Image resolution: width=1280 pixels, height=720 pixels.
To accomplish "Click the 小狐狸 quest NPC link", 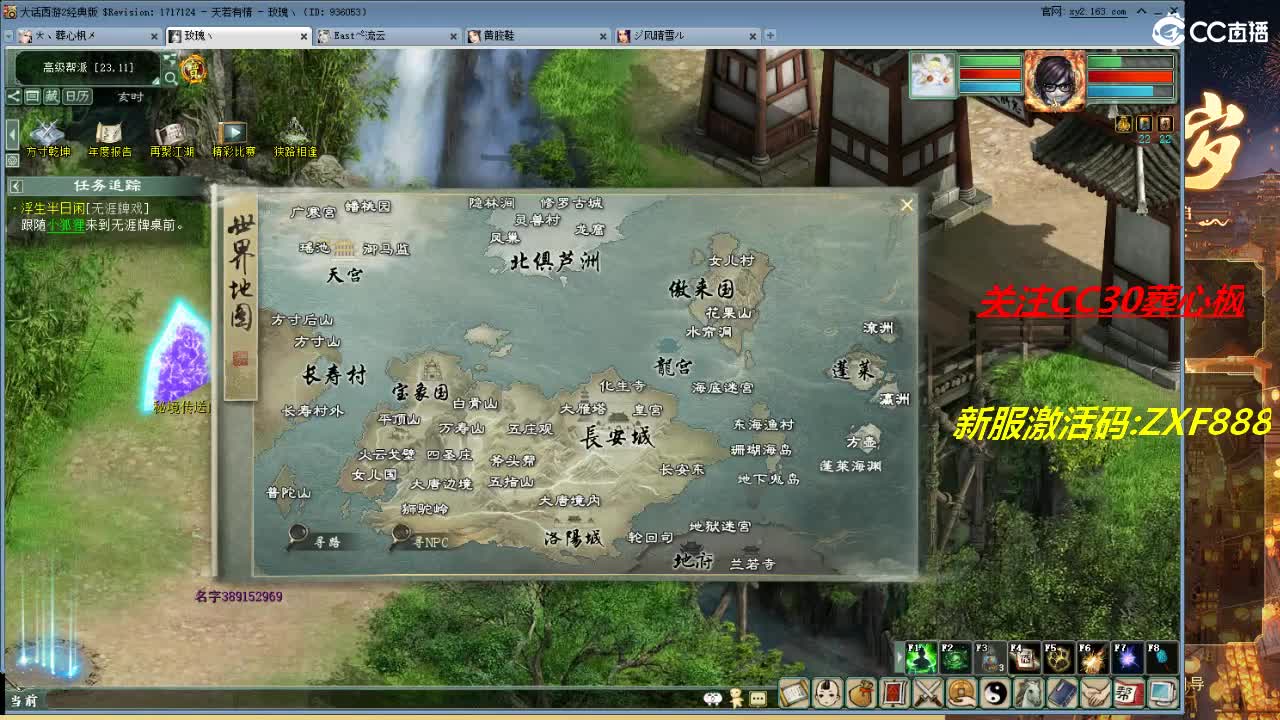I will point(64,225).
